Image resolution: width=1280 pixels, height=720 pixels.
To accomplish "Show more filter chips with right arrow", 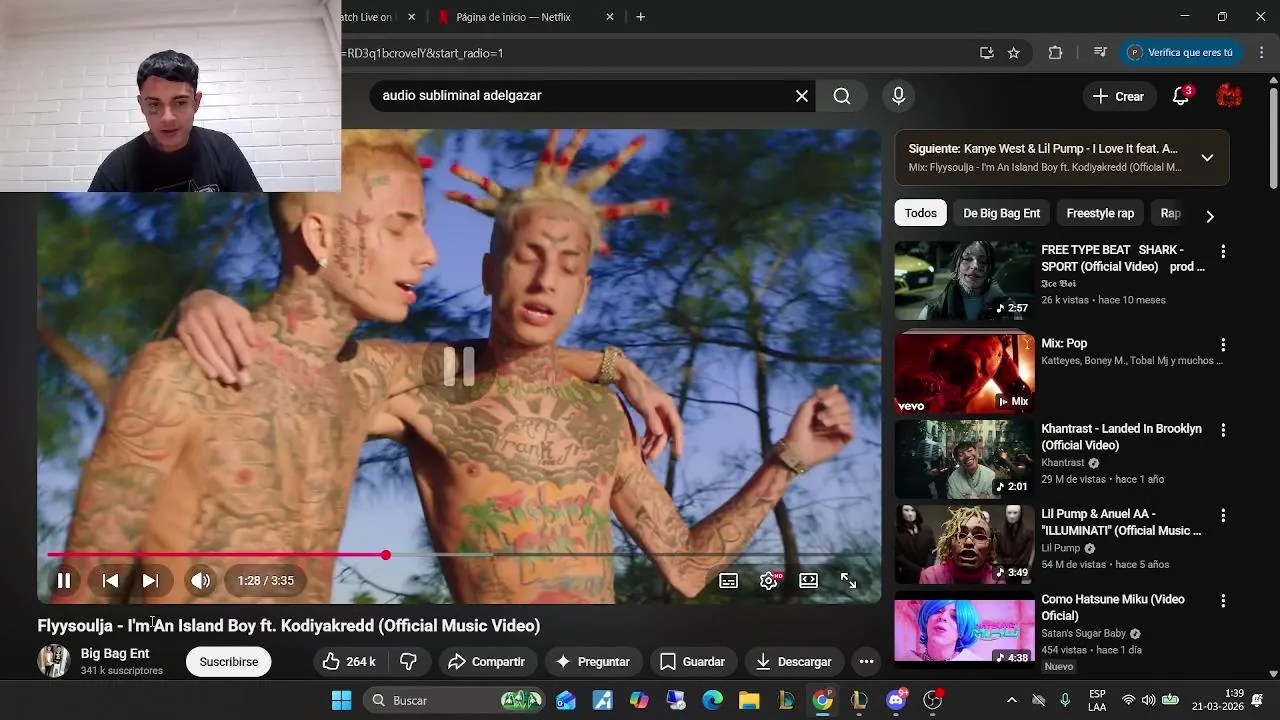I will coord(1210,216).
